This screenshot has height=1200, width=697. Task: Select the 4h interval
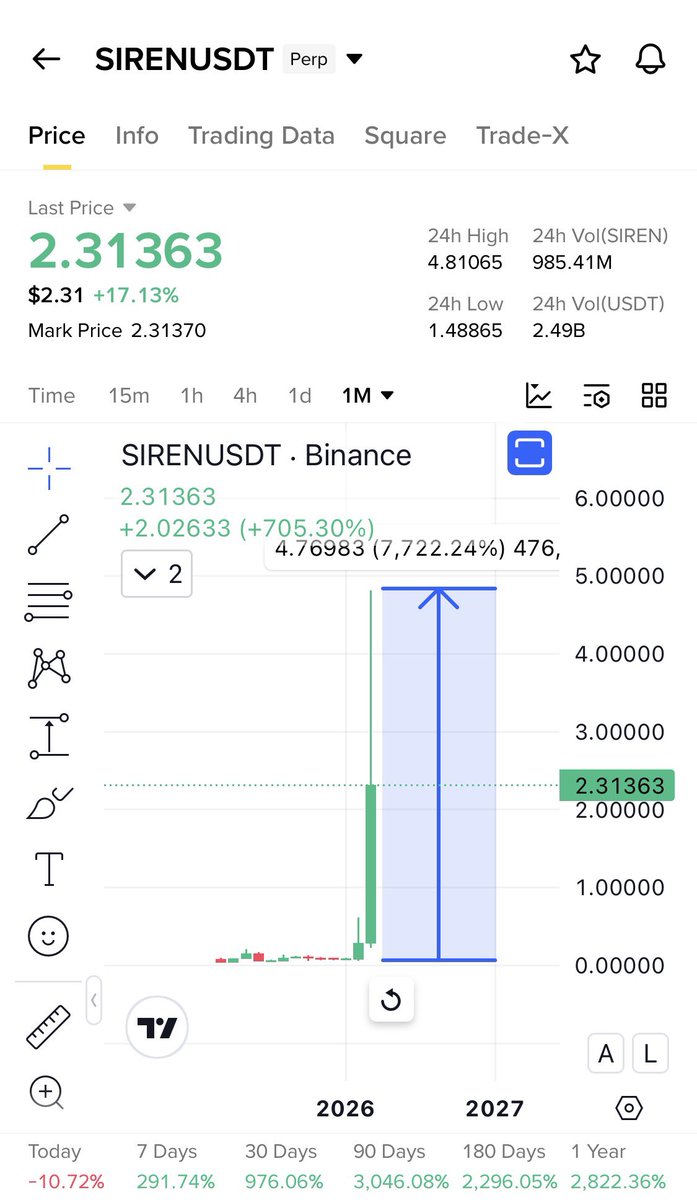coord(245,395)
